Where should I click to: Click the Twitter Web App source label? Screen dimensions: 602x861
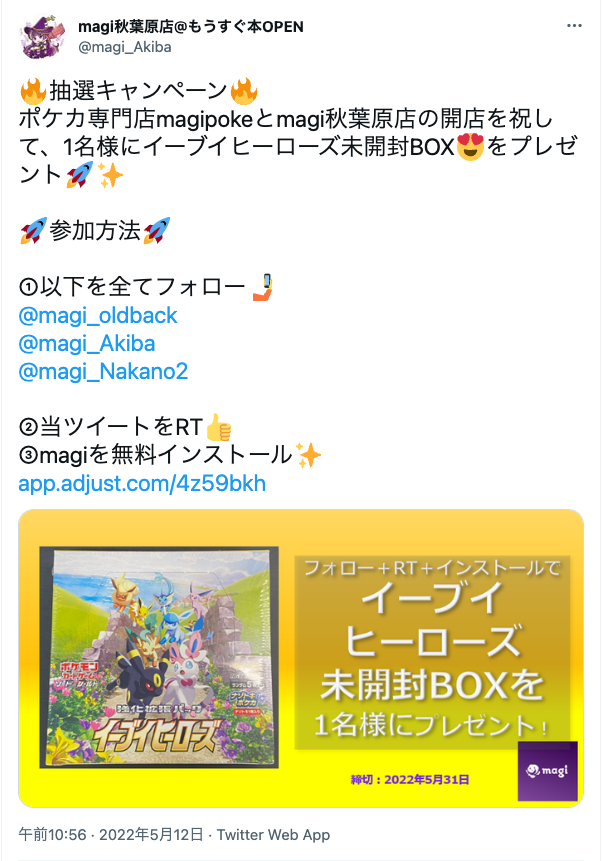pos(274,835)
